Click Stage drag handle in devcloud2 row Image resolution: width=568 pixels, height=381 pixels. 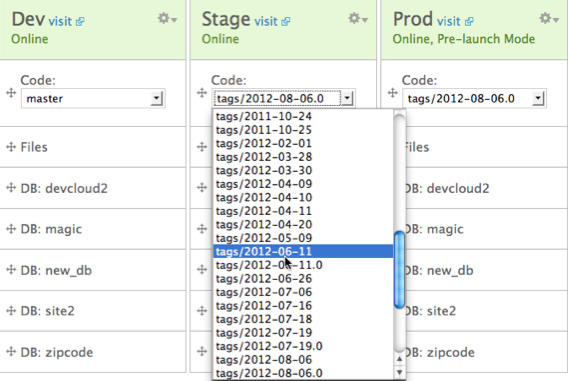(x=202, y=188)
